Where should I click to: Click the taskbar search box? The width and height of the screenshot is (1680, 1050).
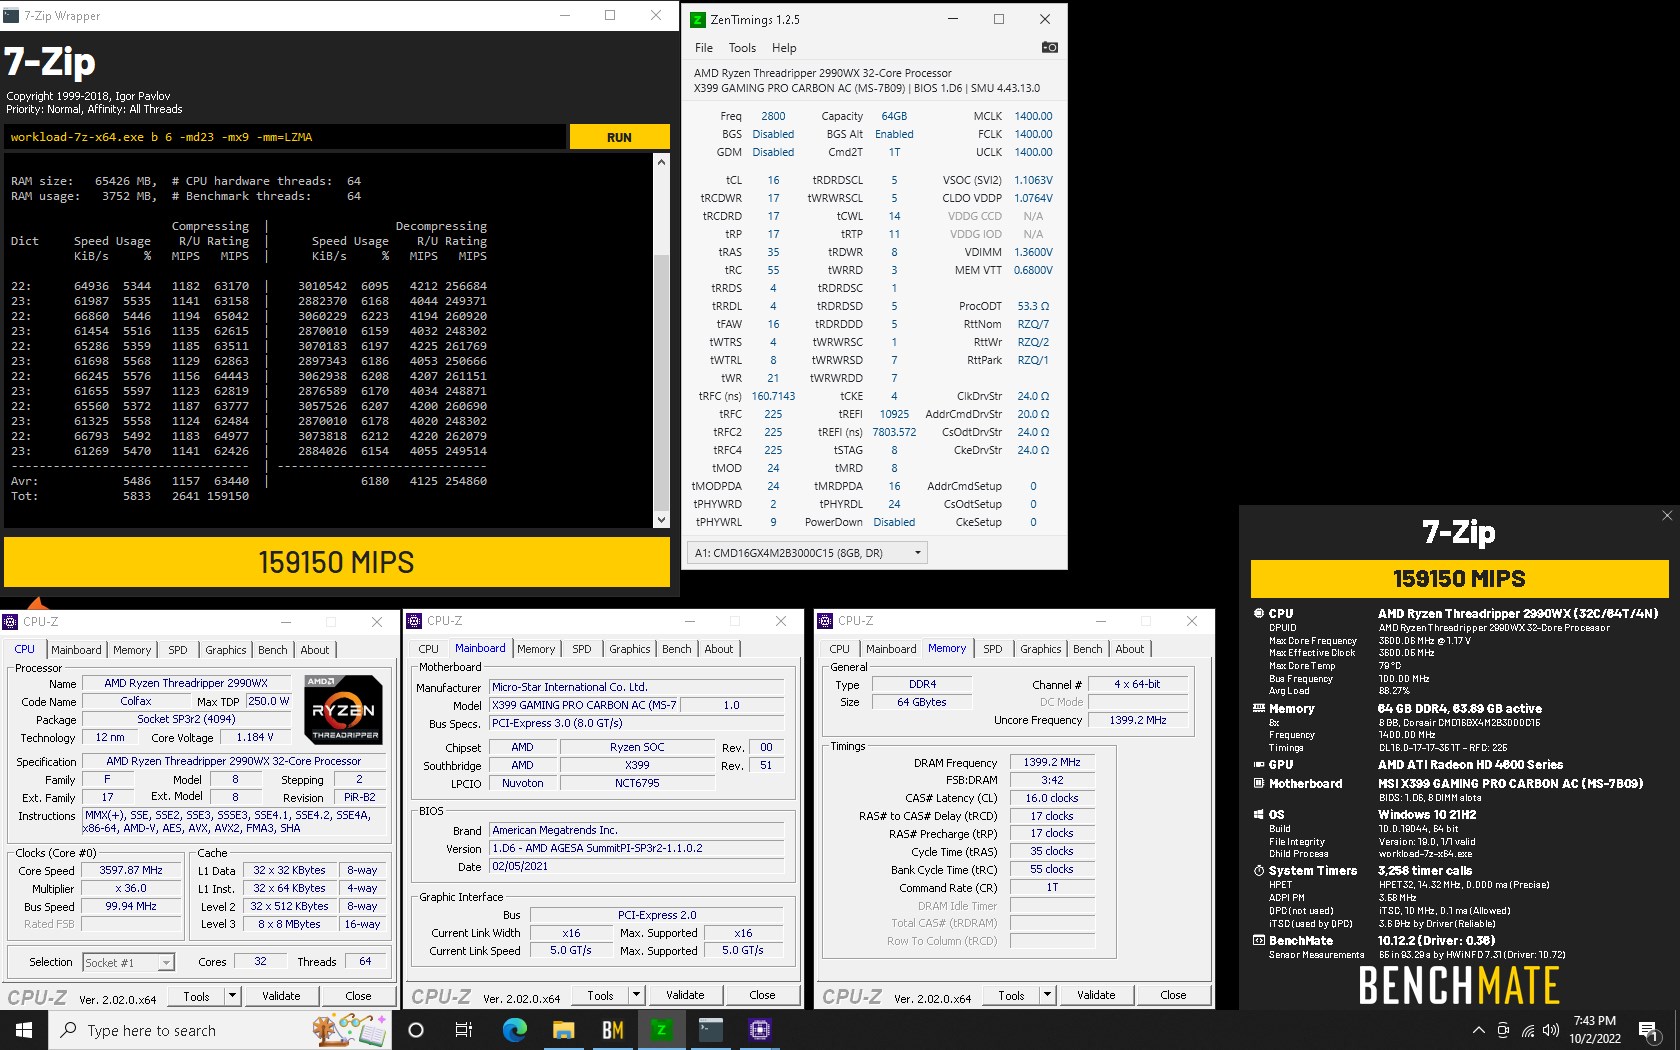(219, 1030)
